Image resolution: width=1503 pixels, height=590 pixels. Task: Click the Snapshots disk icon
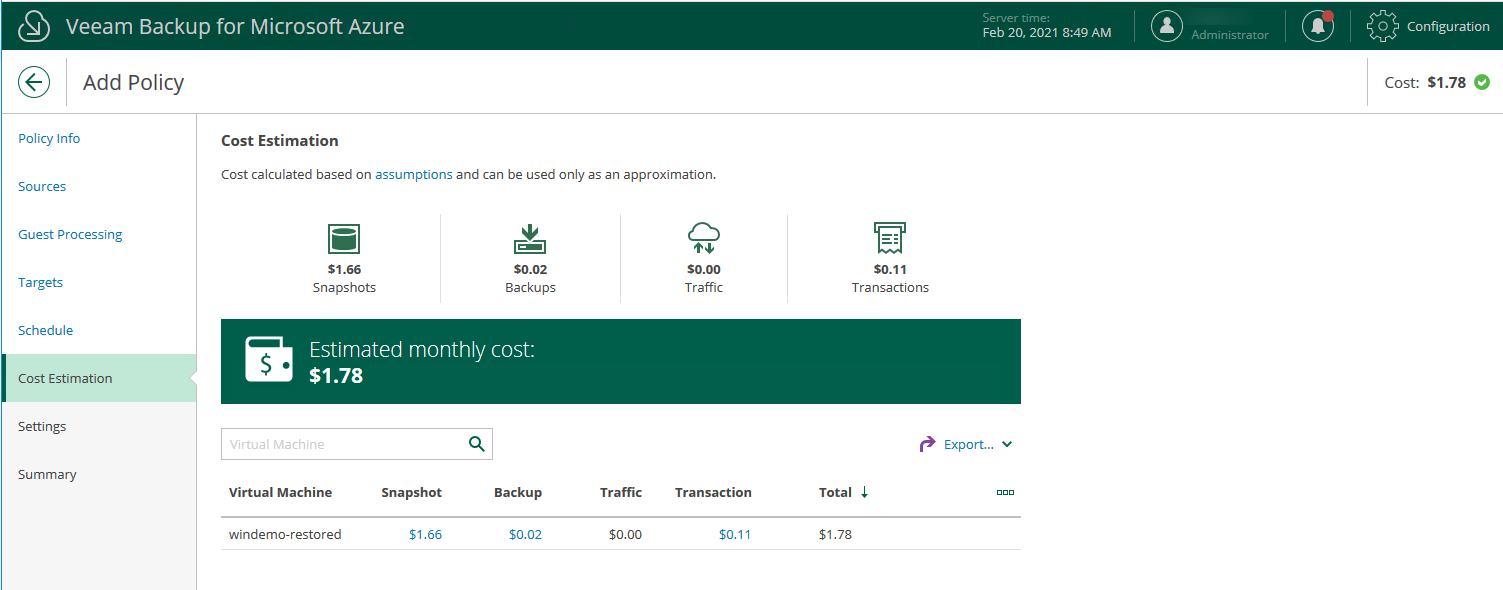pos(344,239)
